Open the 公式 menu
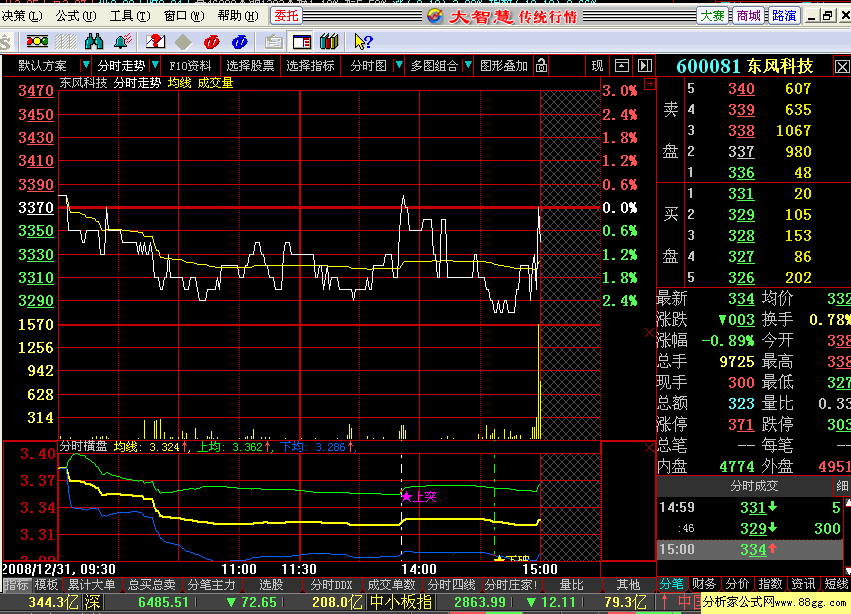The height and width of the screenshot is (614, 851). [76, 16]
